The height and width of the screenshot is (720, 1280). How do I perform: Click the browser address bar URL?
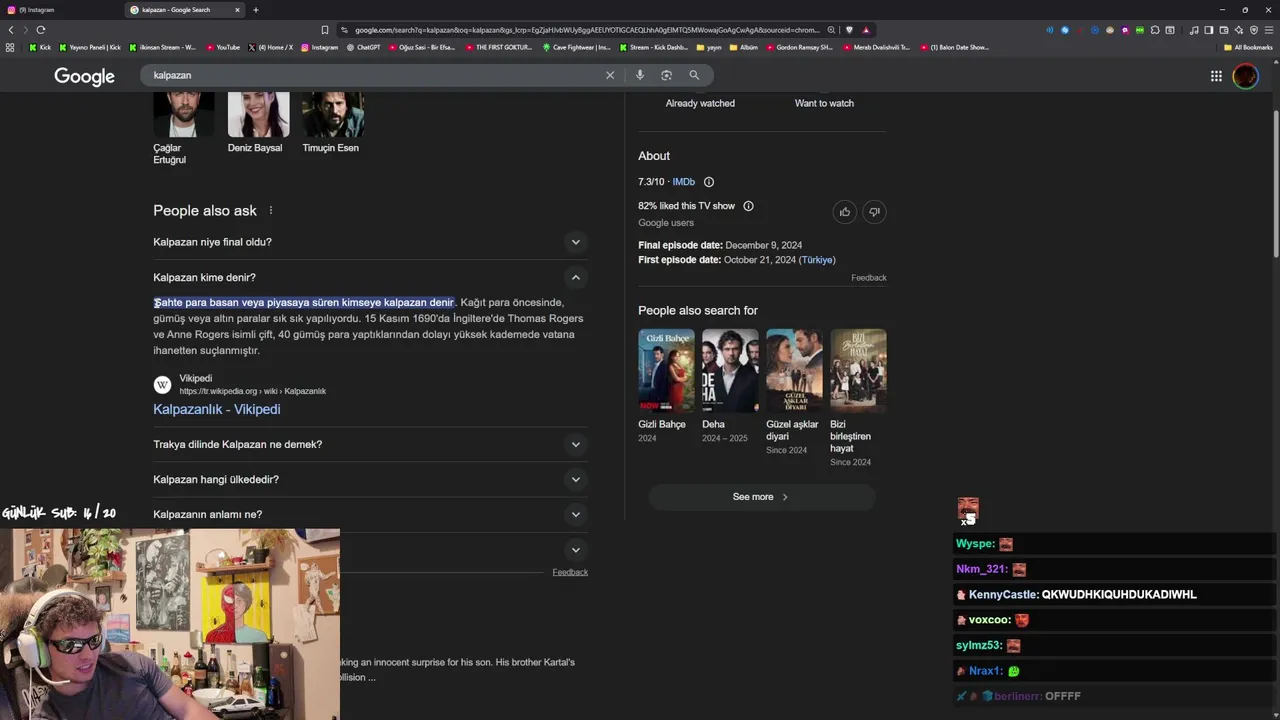click(x=587, y=30)
